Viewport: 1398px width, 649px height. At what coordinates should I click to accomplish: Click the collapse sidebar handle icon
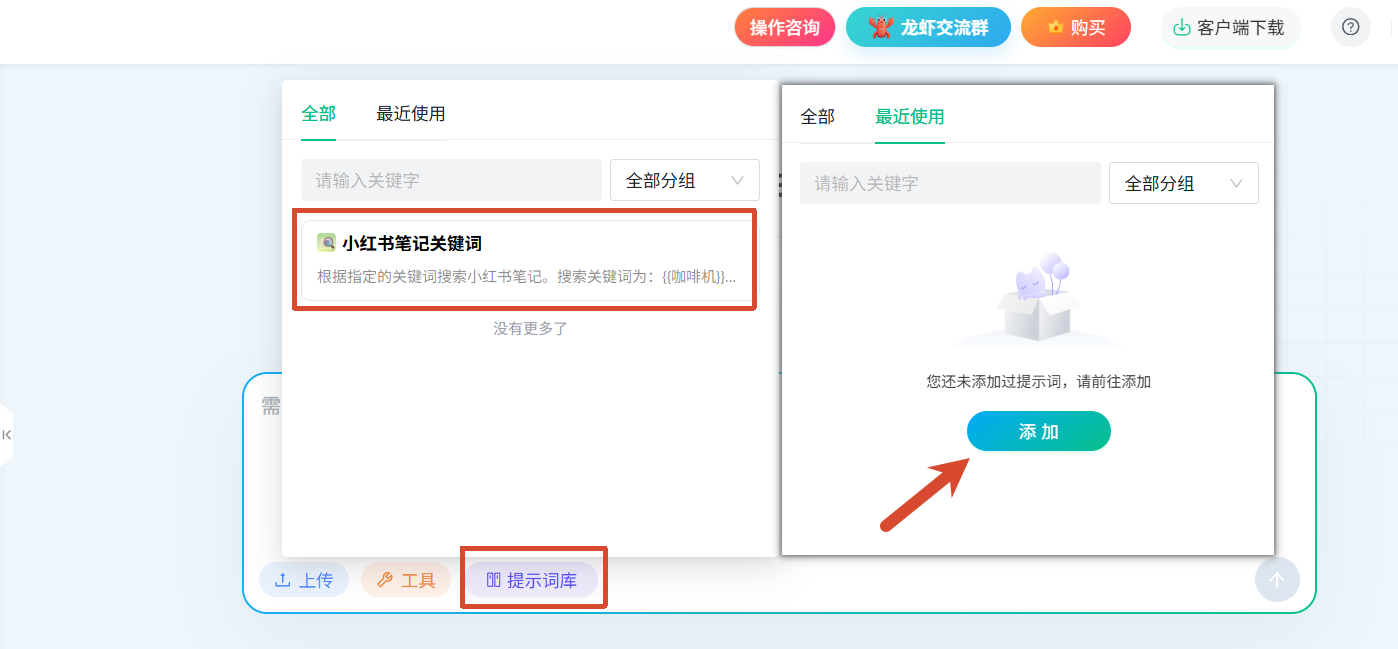(6, 434)
